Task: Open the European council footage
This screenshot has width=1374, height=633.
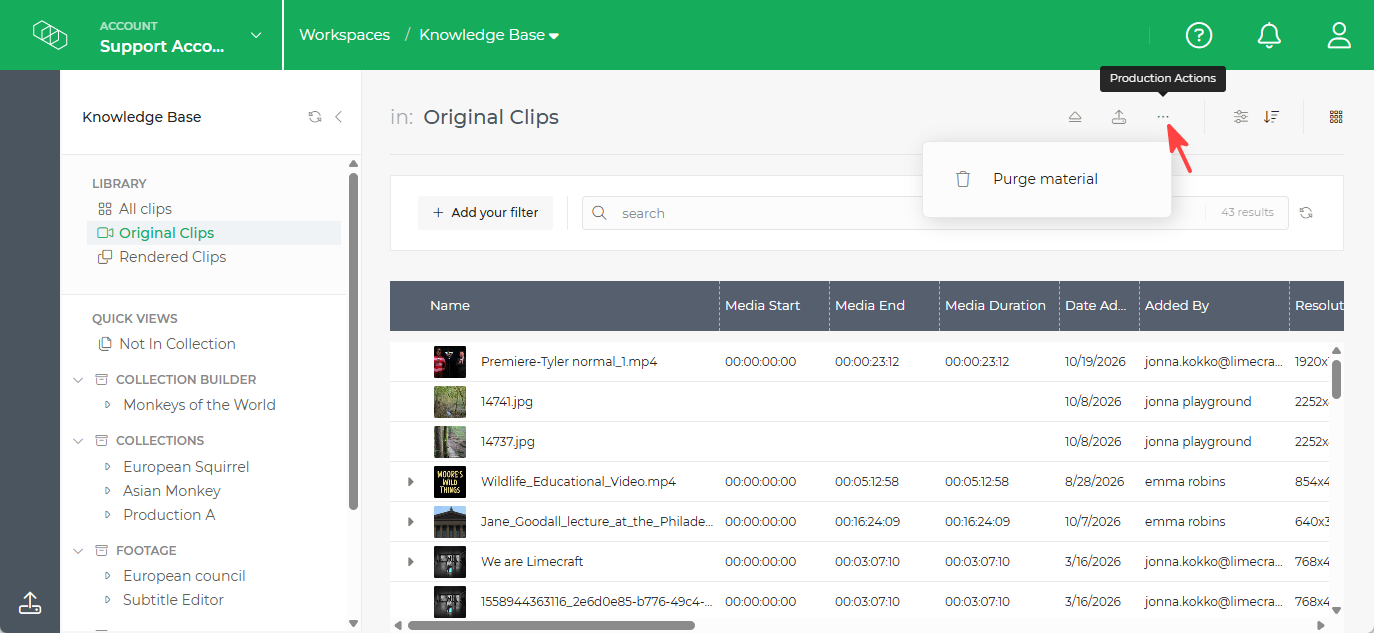Action: 184,576
